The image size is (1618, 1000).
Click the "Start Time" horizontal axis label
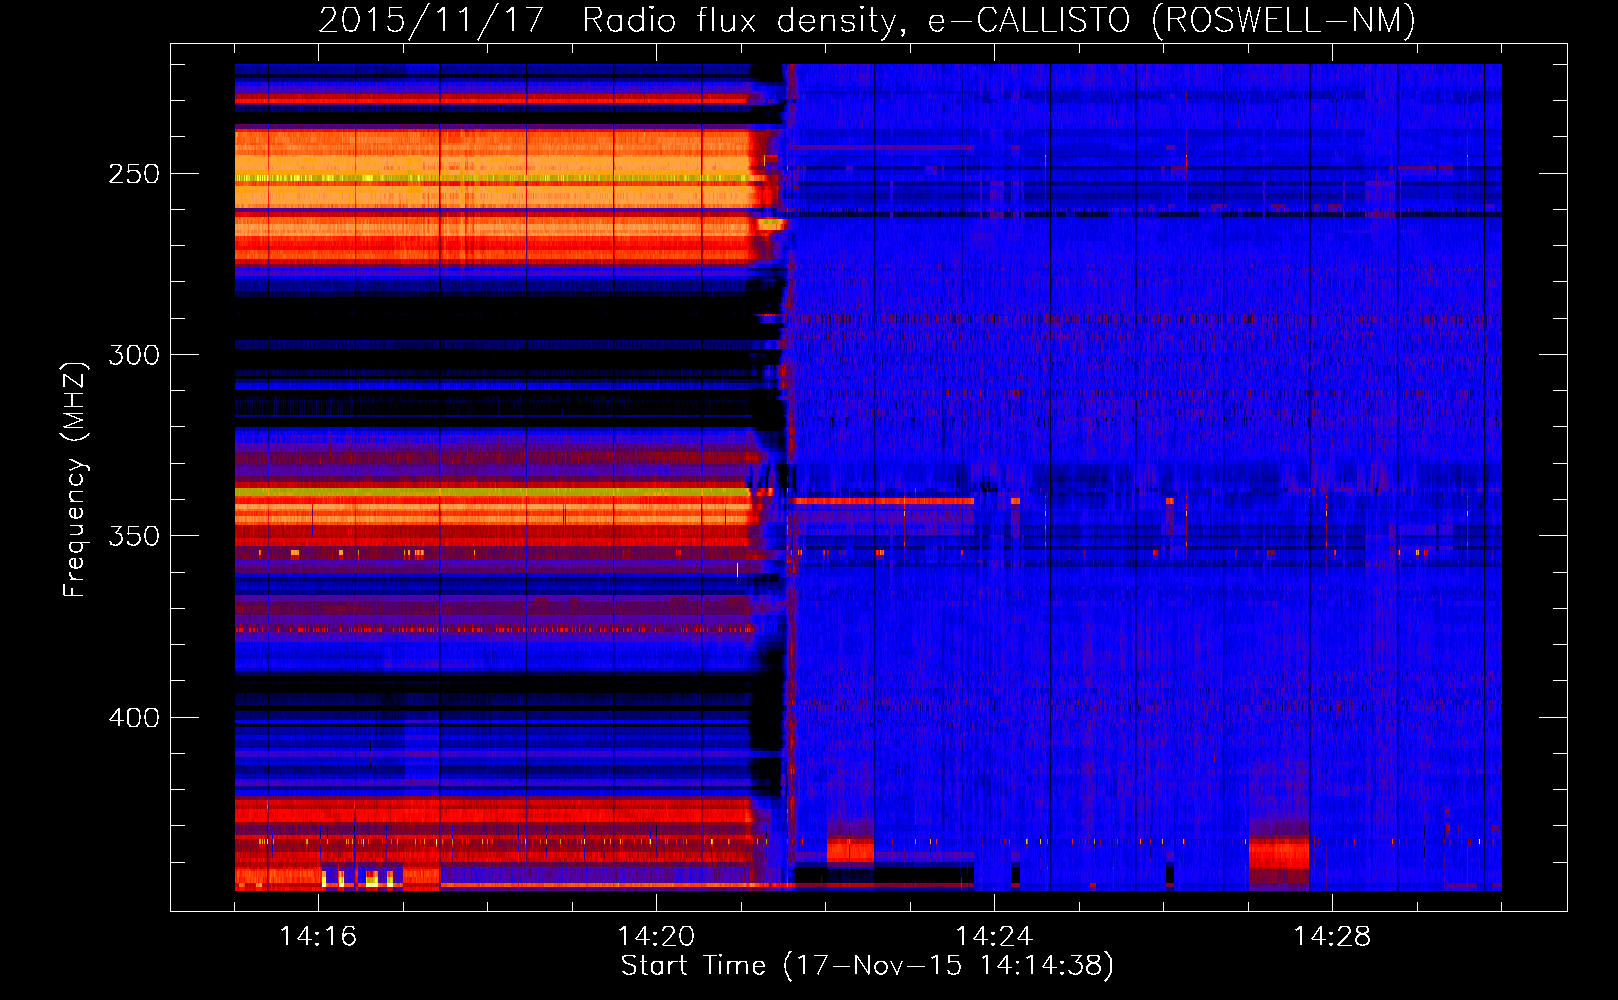click(693, 966)
